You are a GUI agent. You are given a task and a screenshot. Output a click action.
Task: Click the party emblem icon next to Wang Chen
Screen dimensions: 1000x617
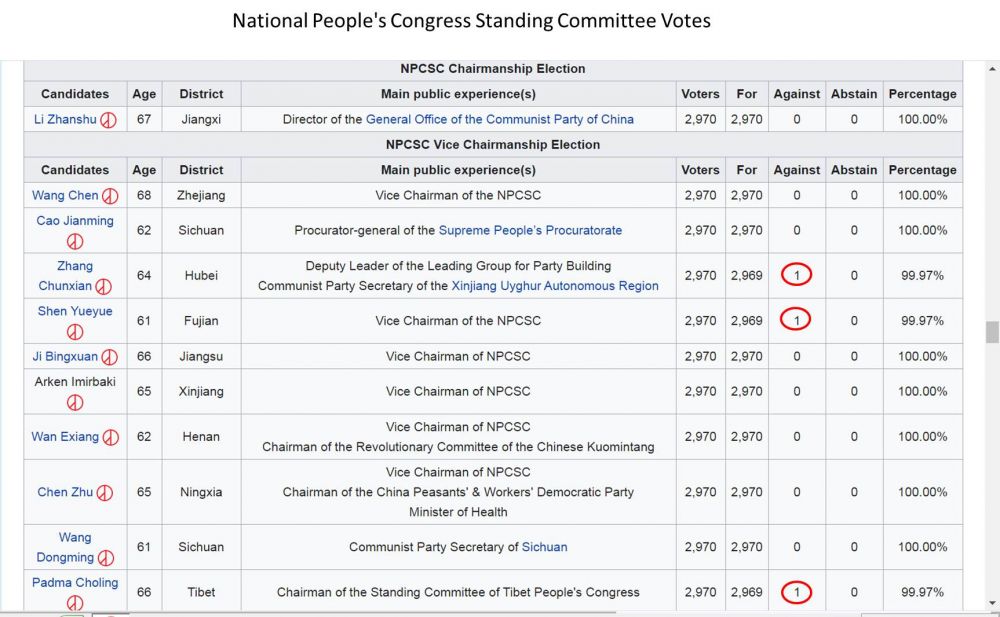coord(110,196)
